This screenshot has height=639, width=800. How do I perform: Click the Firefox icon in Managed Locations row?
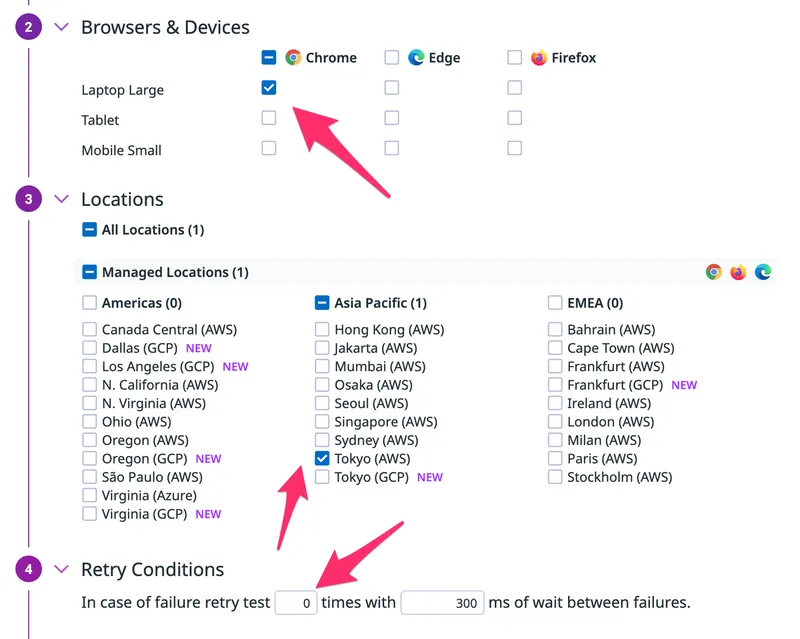pos(738,272)
